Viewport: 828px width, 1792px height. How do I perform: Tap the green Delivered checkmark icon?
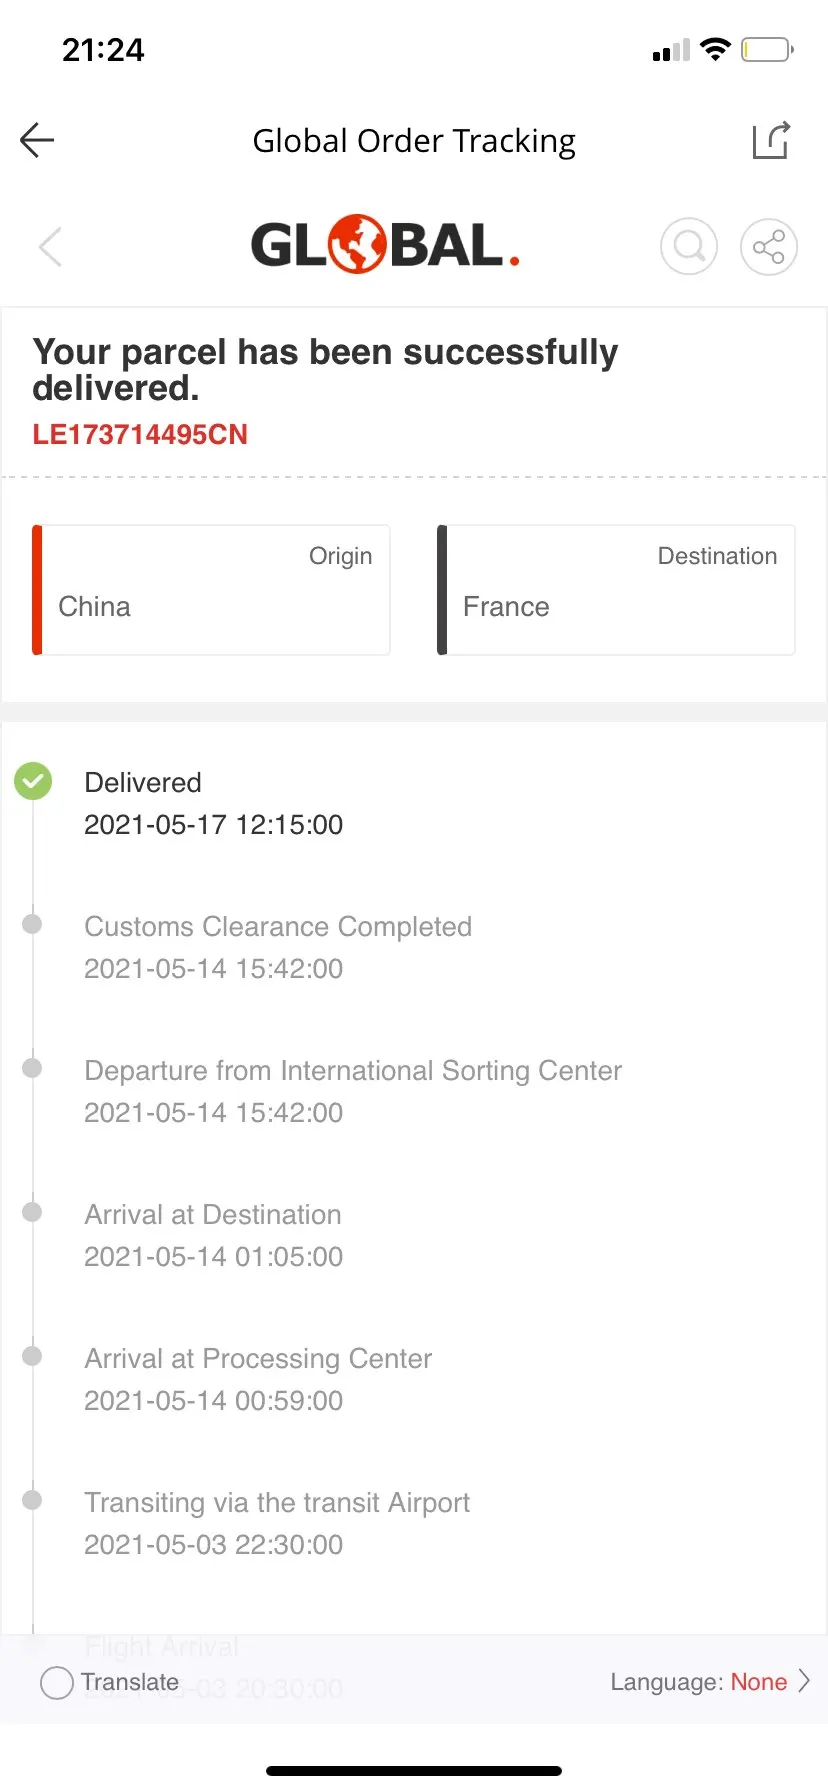(33, 781)
